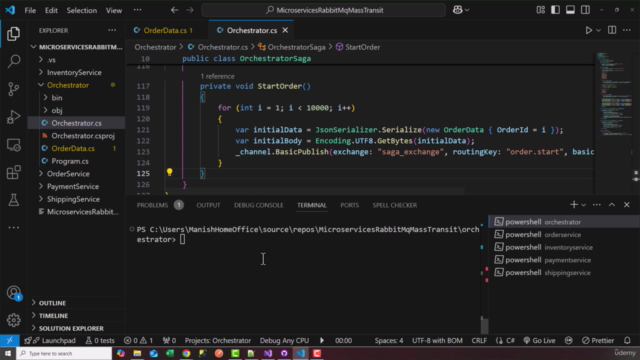640x360 pixels.
Task: Open Explorer views and more actions menu
Action: pos(112,30)
